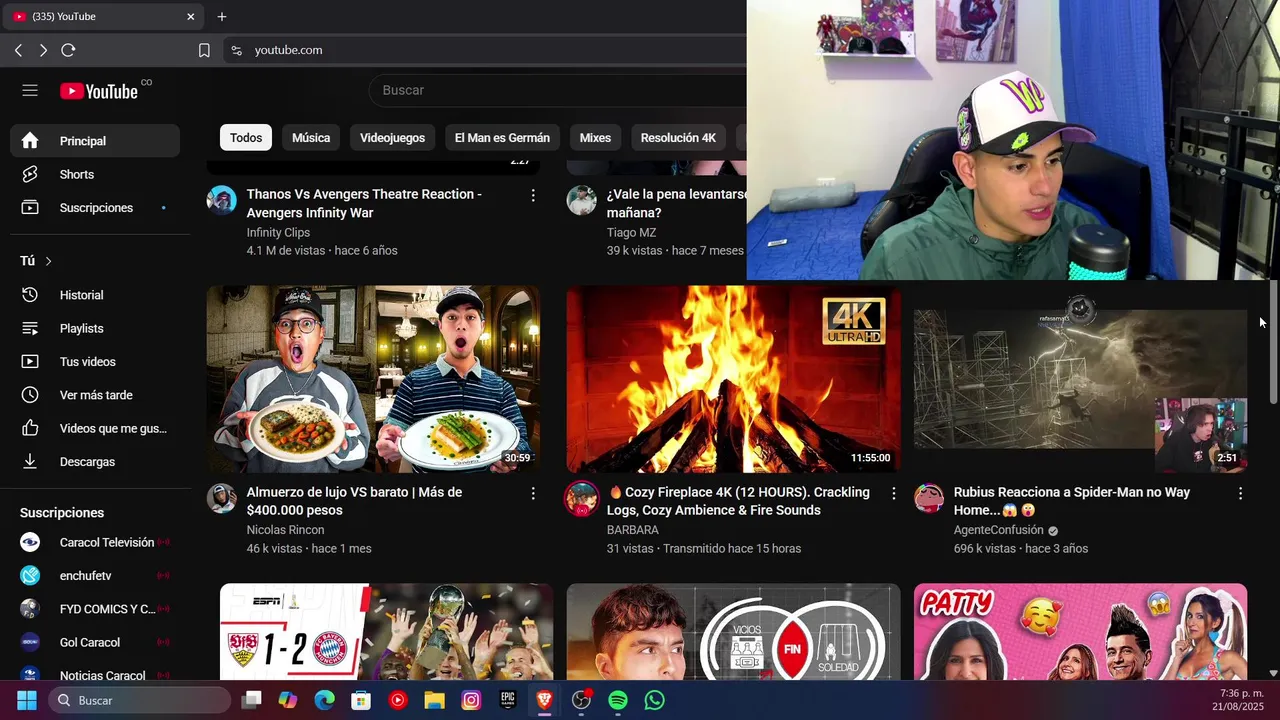1280x720 pixels.
Task: Select the Música filter chip
Action: pos(311,138)
